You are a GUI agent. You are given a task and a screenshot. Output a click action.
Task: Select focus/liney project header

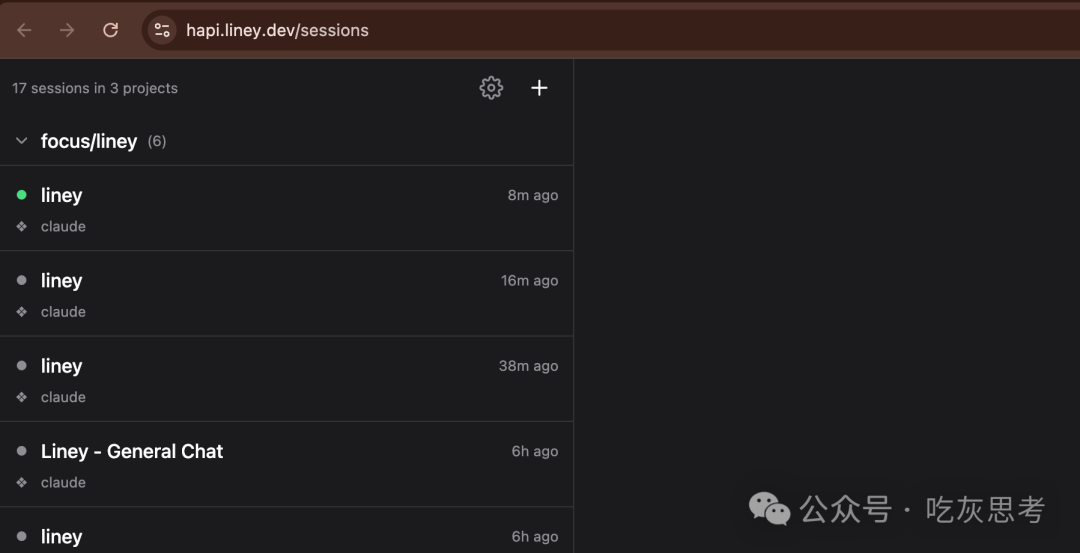pyautogui.click(x=287, y=141)
